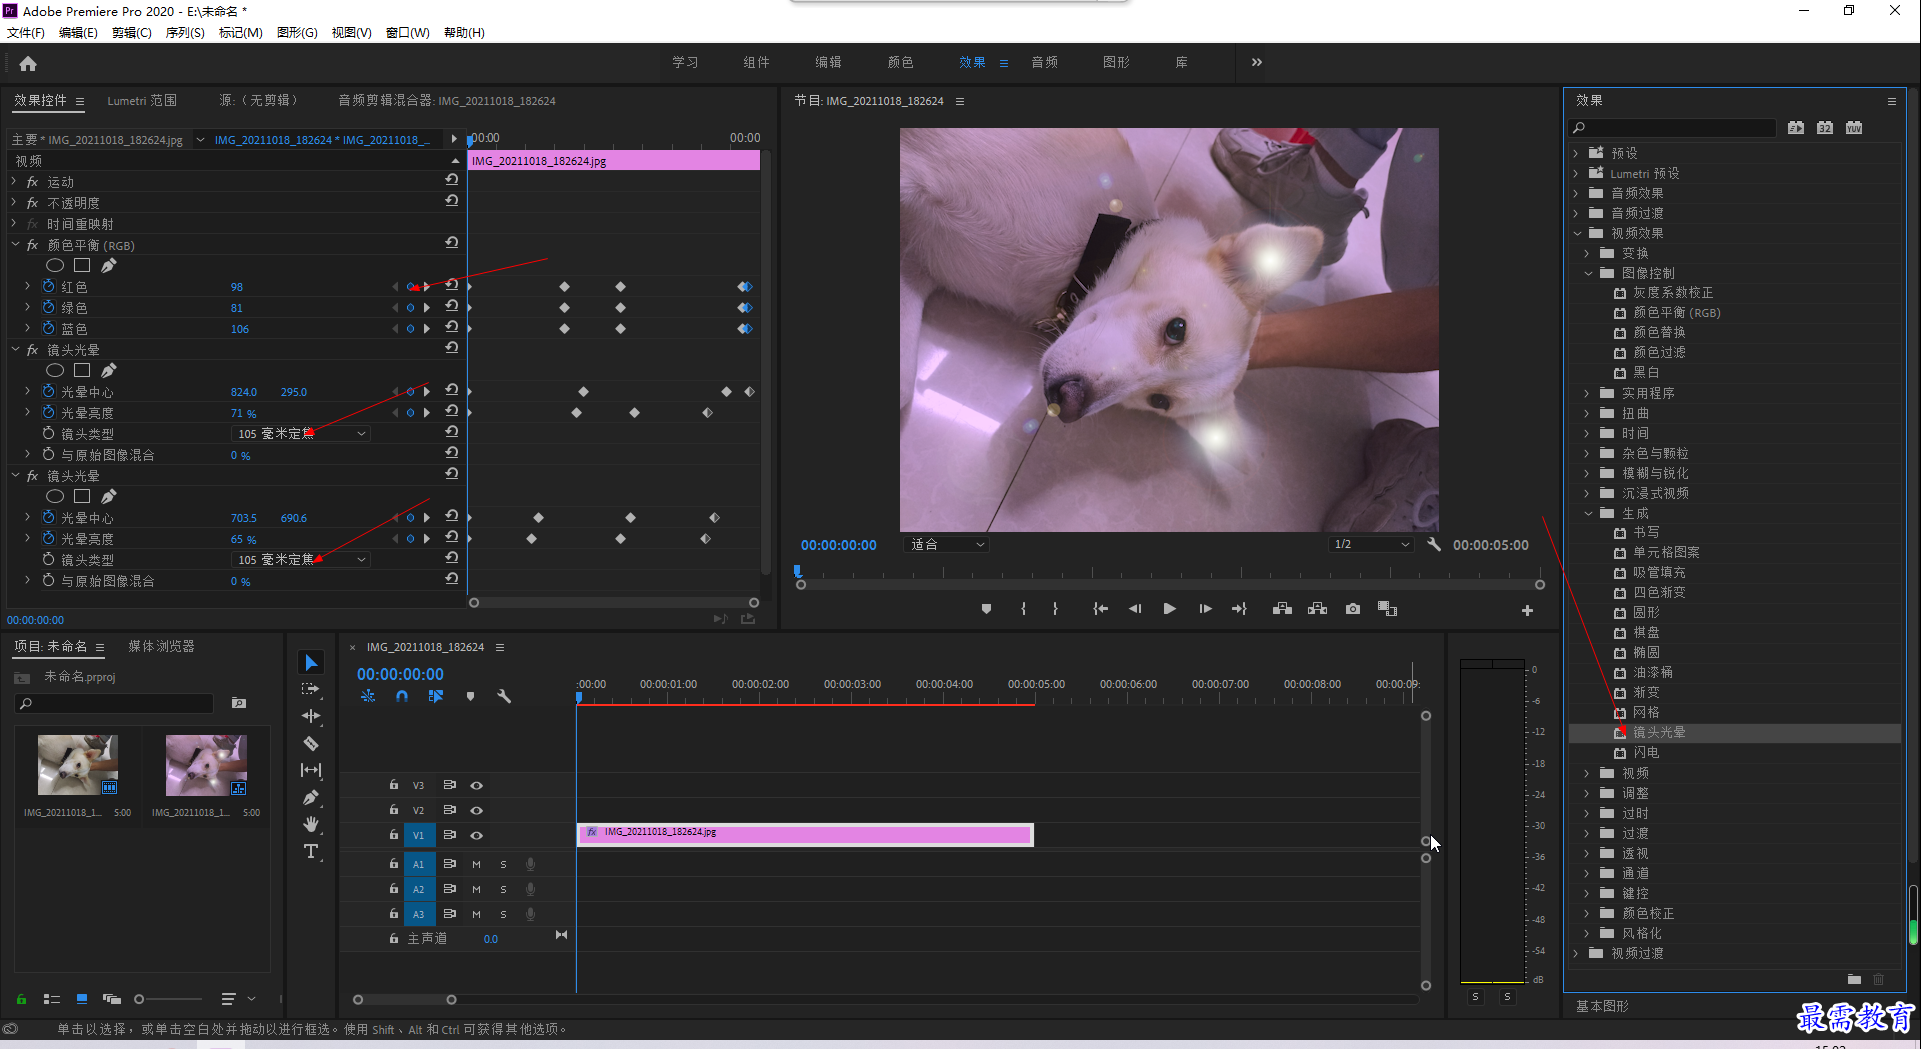Open the 文件(F) menu

click(26, 33)
